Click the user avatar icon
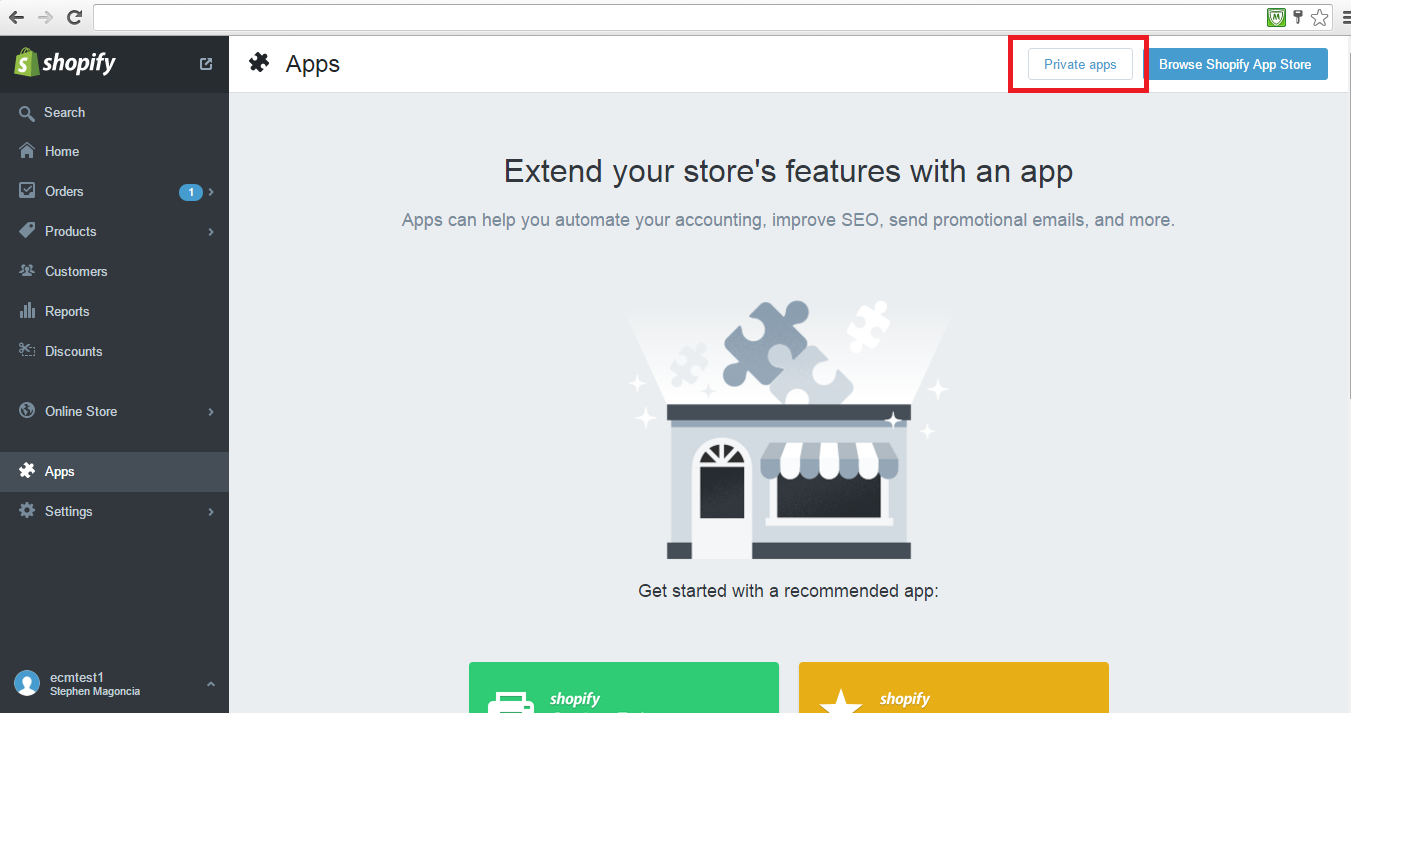Image resolution: width=1424 pixels, height=856 pixels. [x=27, y=683]
